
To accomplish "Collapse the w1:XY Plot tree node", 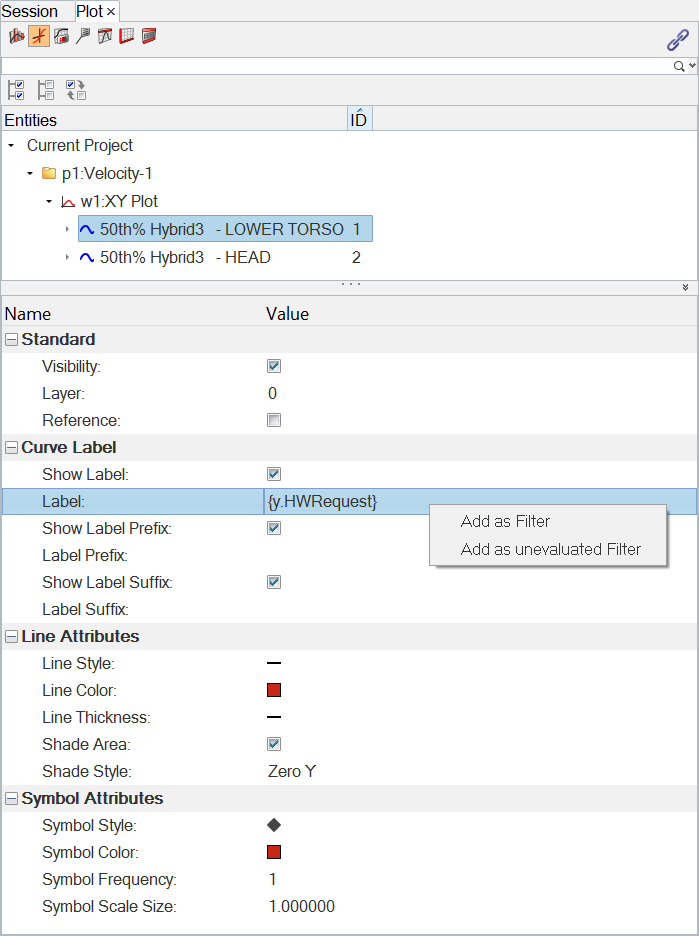I will pos(48,201).
